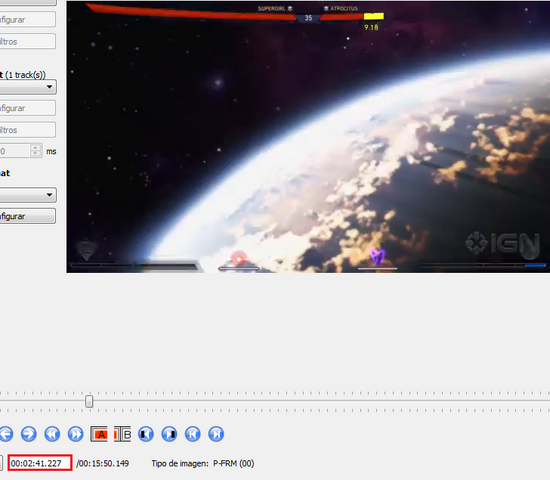Set selection start marker A
550x480 pixels.
[99, 434]
